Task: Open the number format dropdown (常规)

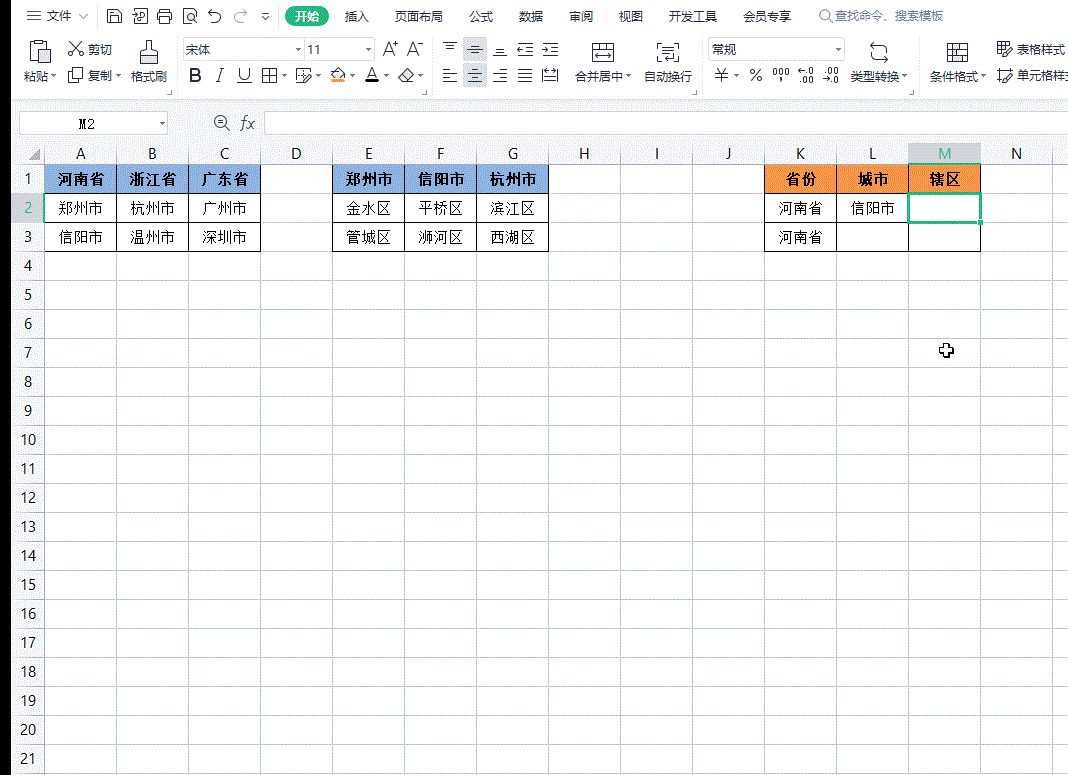Action: click(838, 50)
